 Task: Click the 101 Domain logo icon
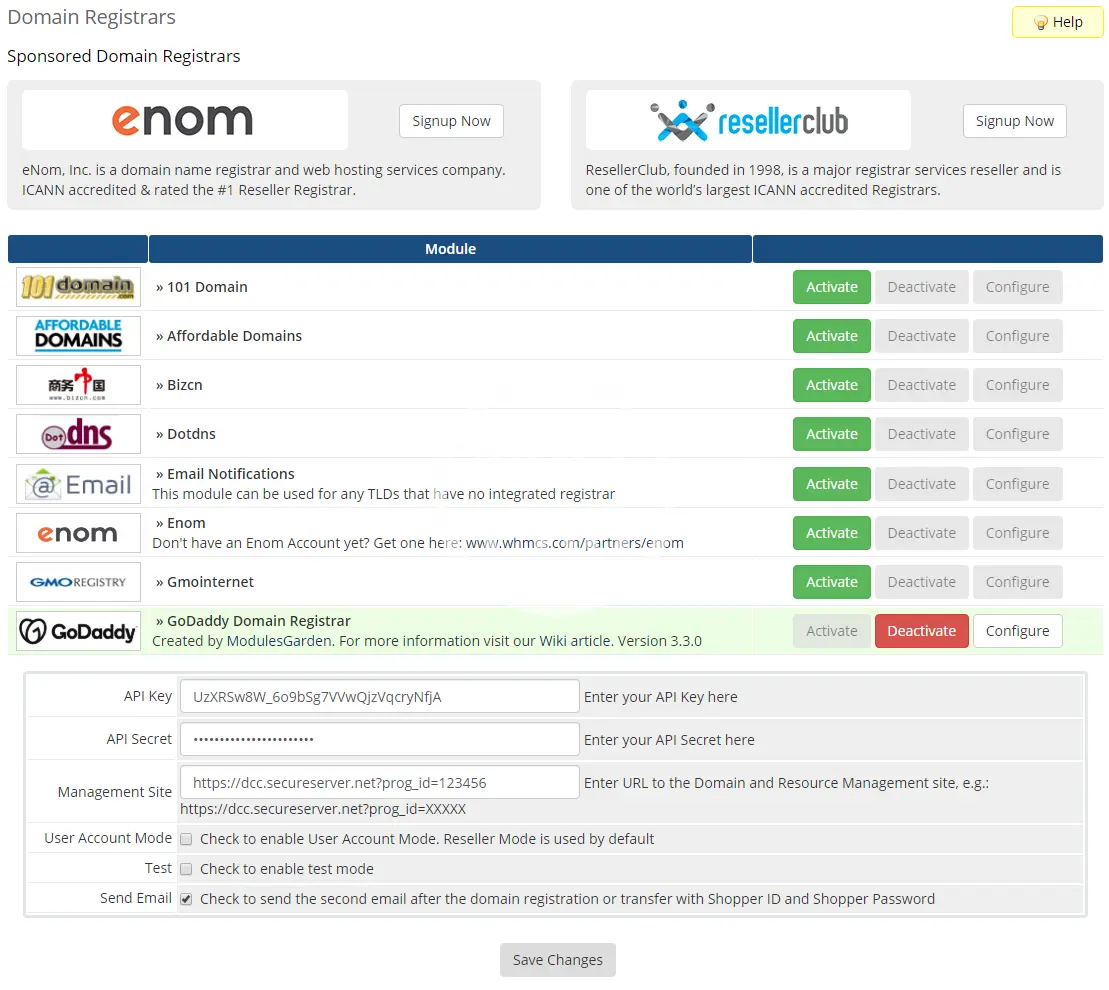click(78, 287)
